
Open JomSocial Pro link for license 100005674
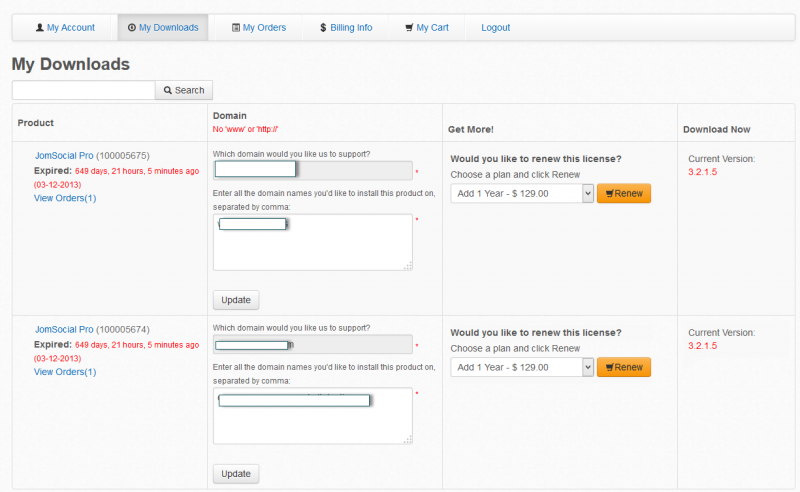click(x=64, y=330)
